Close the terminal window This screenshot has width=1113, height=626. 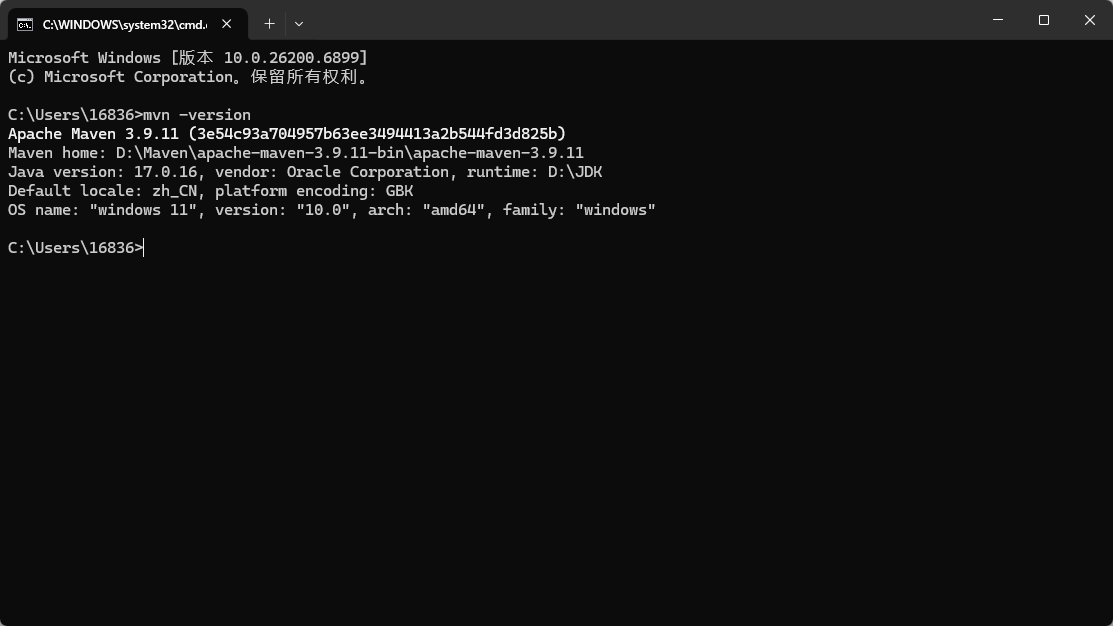[x=1090, y=20]
